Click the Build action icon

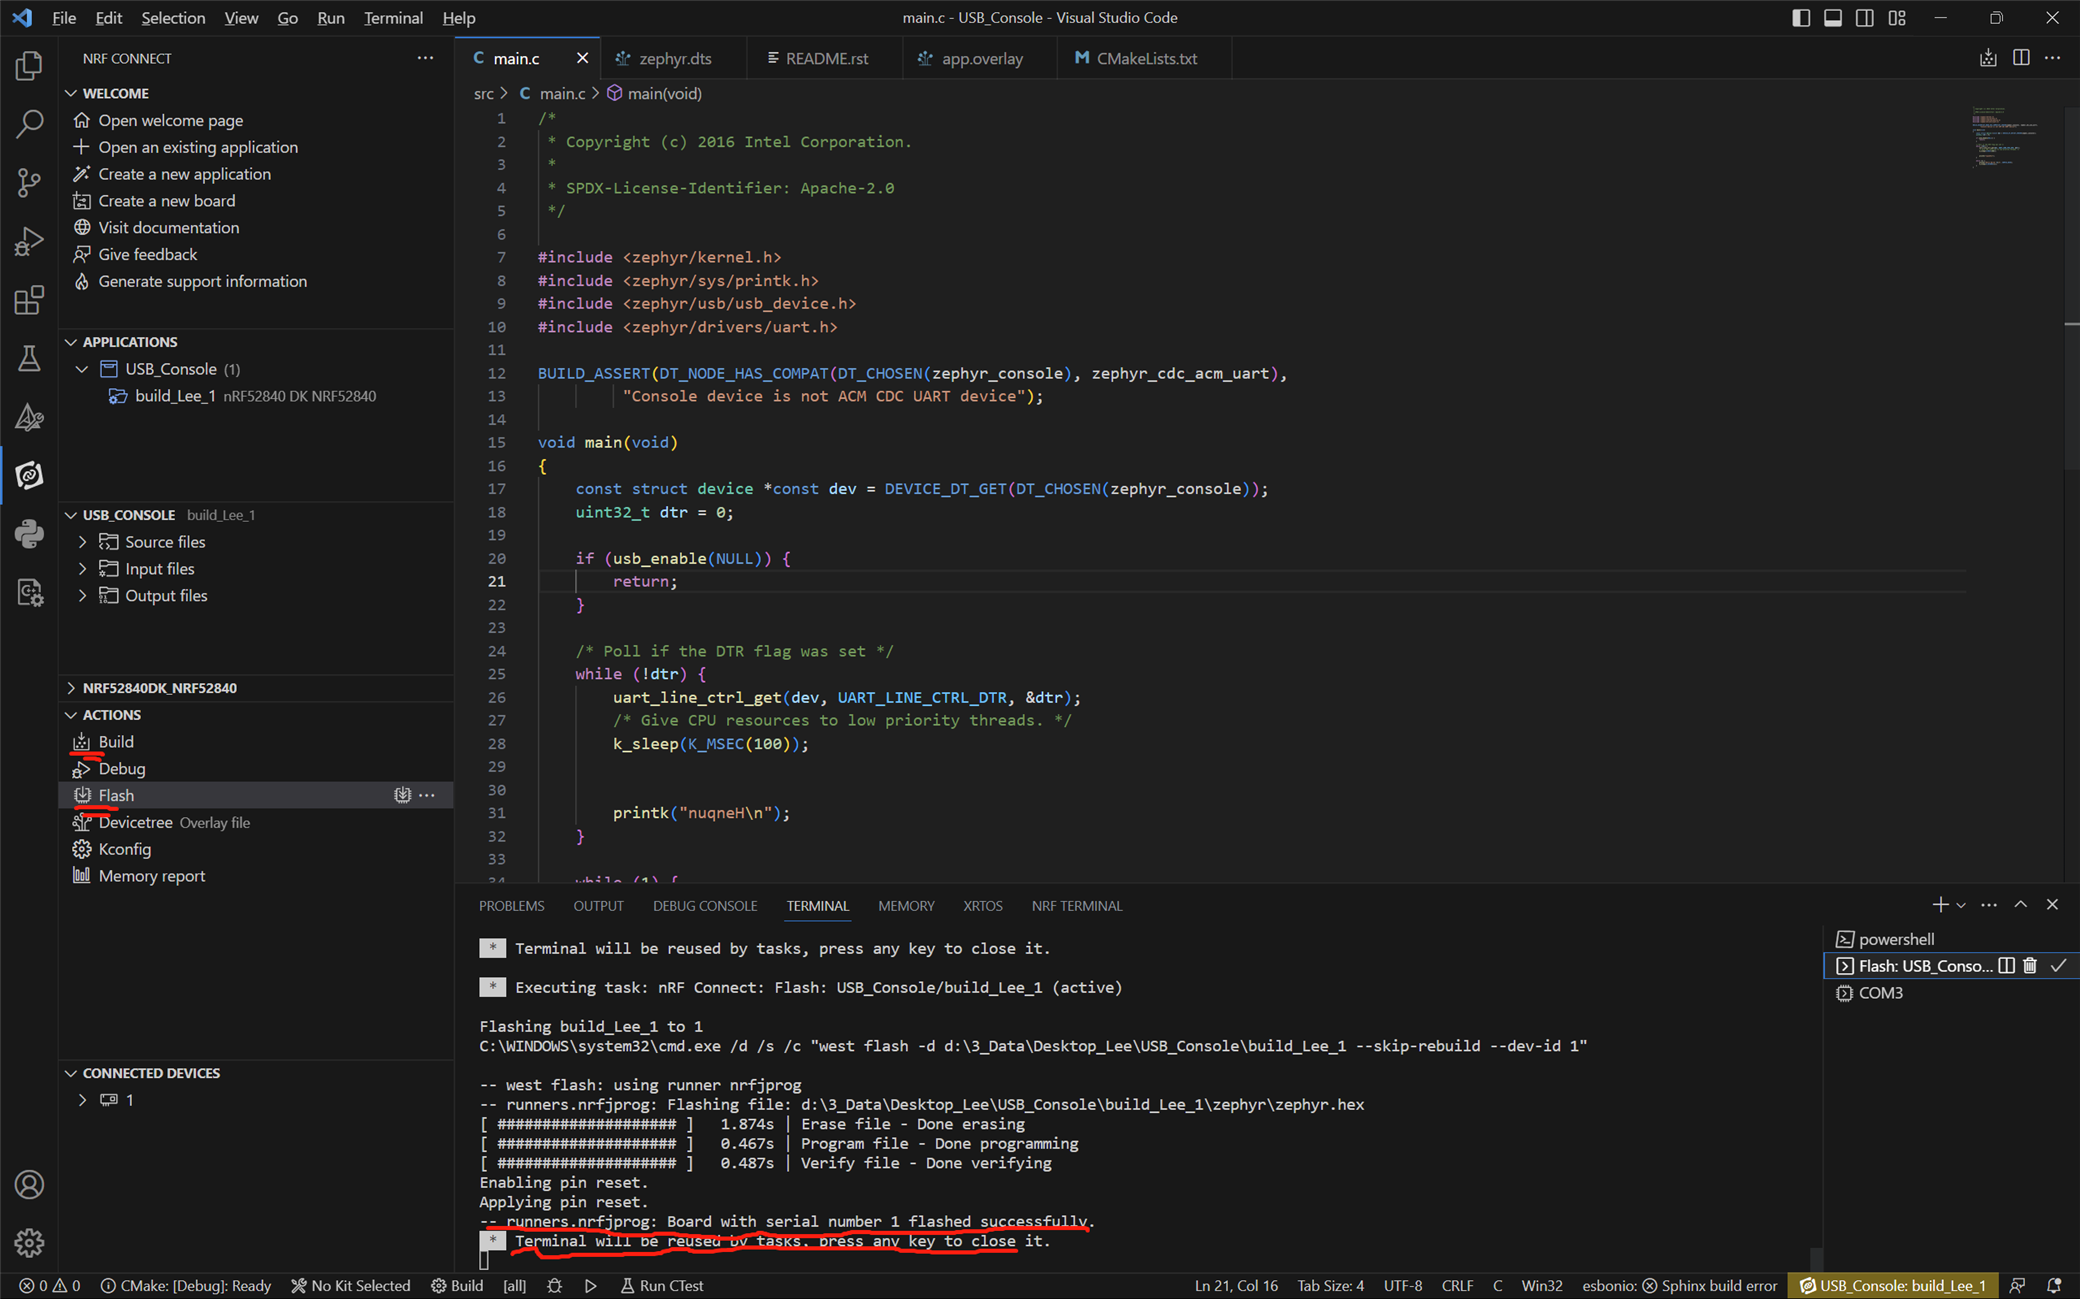click(82, 741)
